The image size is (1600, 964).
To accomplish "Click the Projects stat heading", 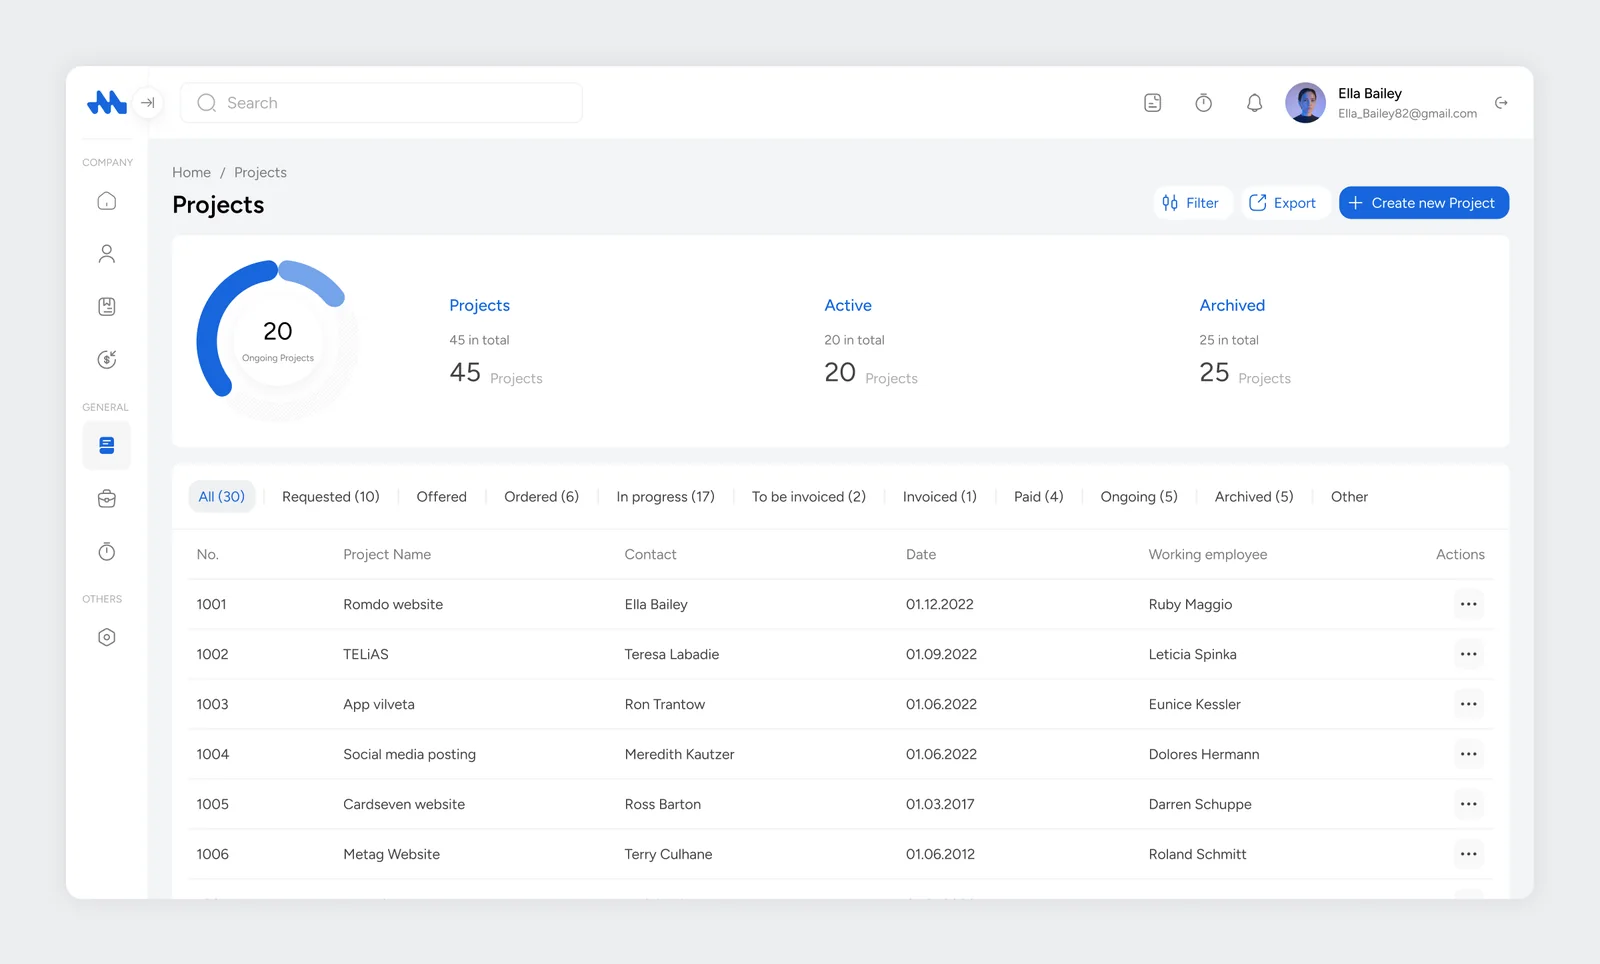I will click(479, 305).
